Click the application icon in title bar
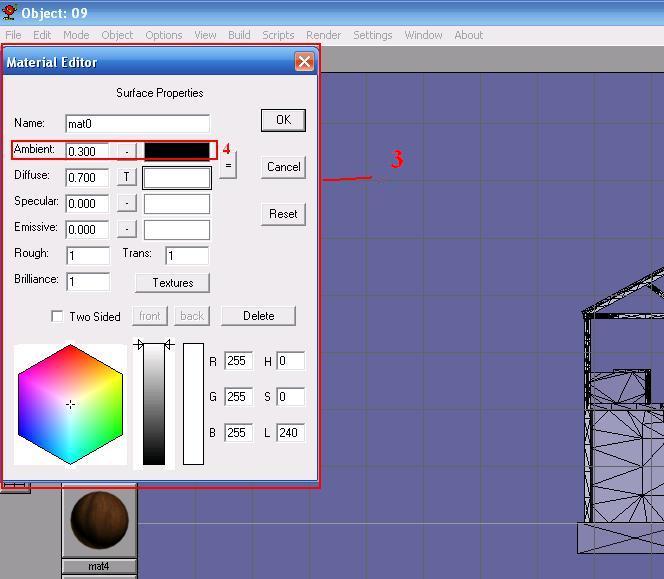664x579 pixels. [x=9, y=12]
